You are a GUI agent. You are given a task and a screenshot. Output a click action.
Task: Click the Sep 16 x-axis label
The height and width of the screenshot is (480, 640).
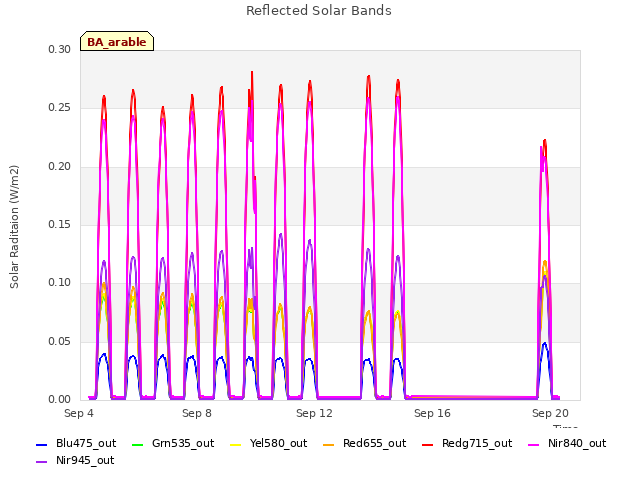tap(432, 413)
